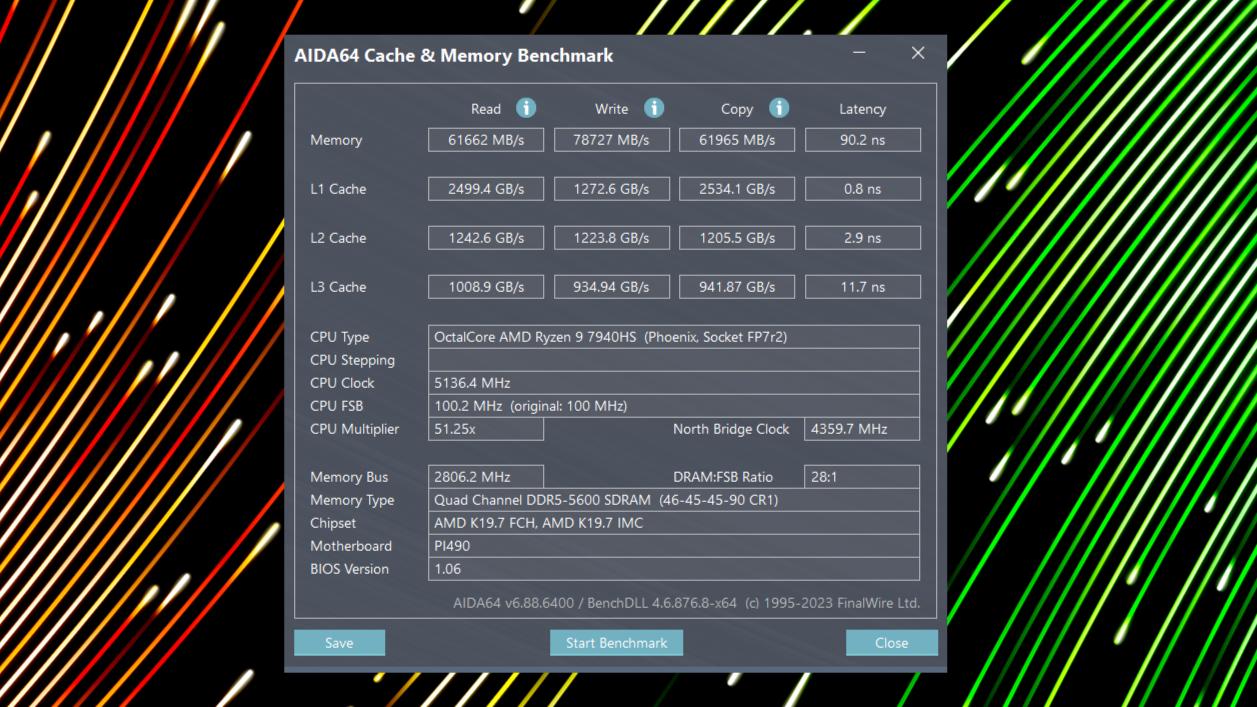Screen dimensions: 1257x707
Task: Close the window with the X icon
Action: coord(918,53)
